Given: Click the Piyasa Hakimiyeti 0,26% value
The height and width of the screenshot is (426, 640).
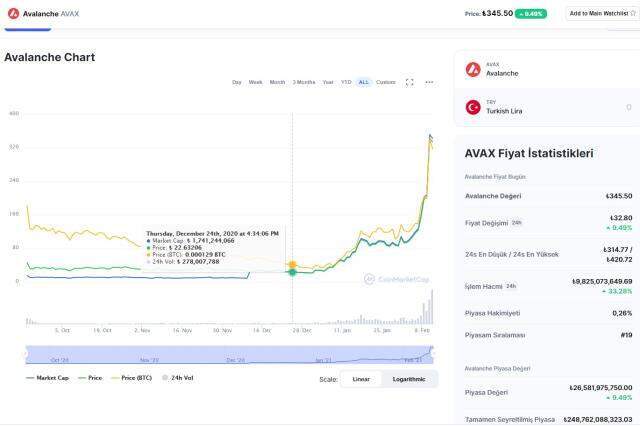Looking at the screenshot, I should tap(622, 313).
